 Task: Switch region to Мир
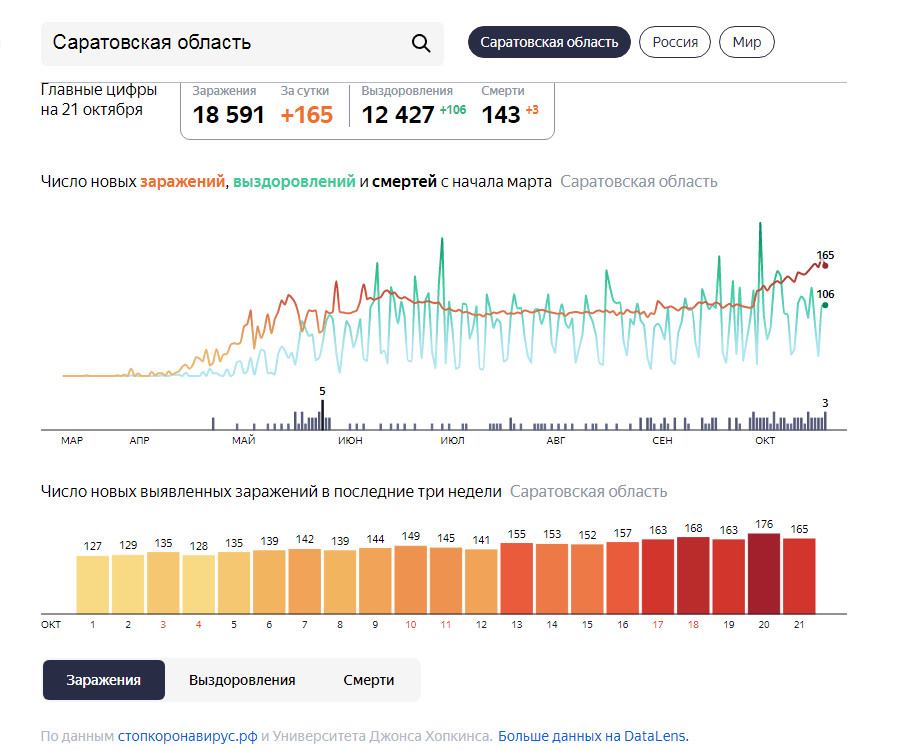(746, 43)
